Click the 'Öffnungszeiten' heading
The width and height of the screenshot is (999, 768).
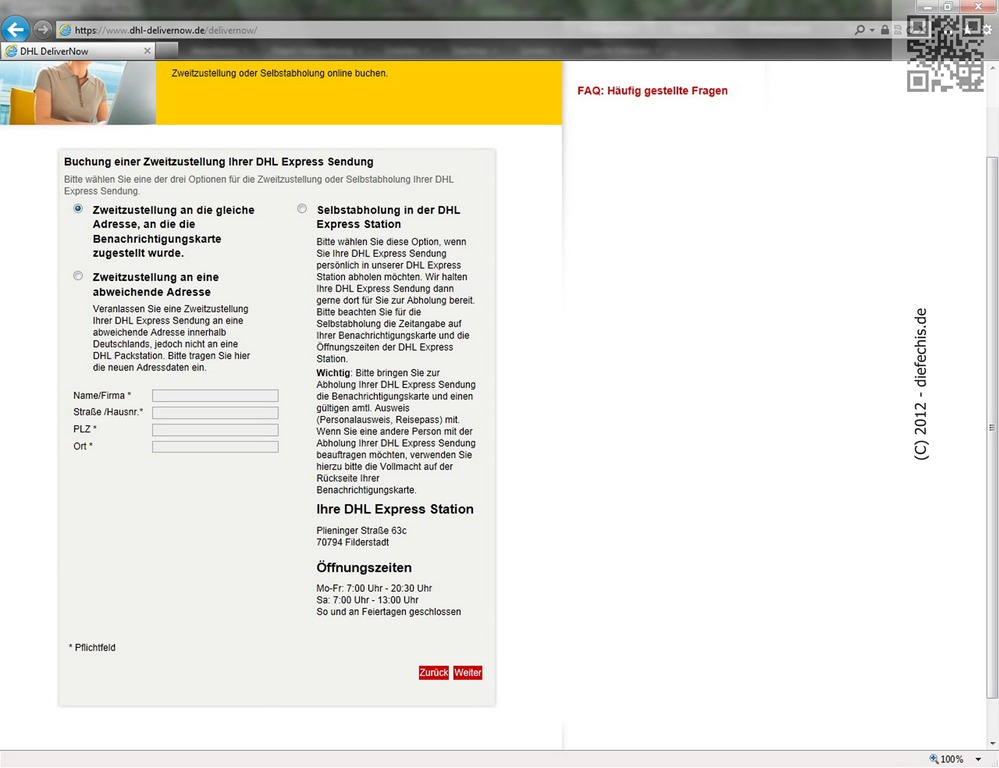[x=364, y=568]
